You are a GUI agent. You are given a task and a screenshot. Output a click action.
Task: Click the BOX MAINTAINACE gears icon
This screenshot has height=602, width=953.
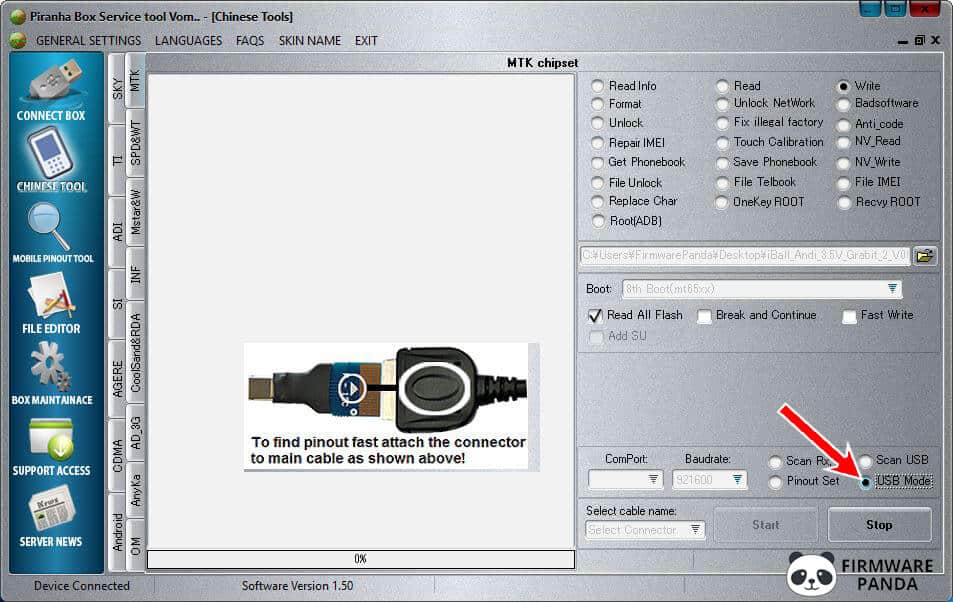click(51, 365)
